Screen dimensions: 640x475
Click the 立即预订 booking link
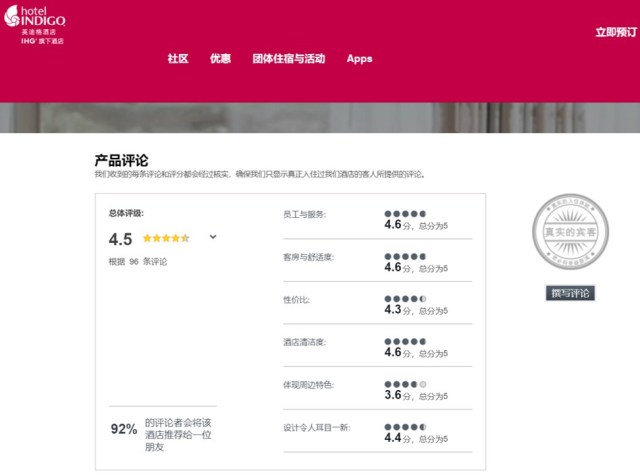coord(615,32)
